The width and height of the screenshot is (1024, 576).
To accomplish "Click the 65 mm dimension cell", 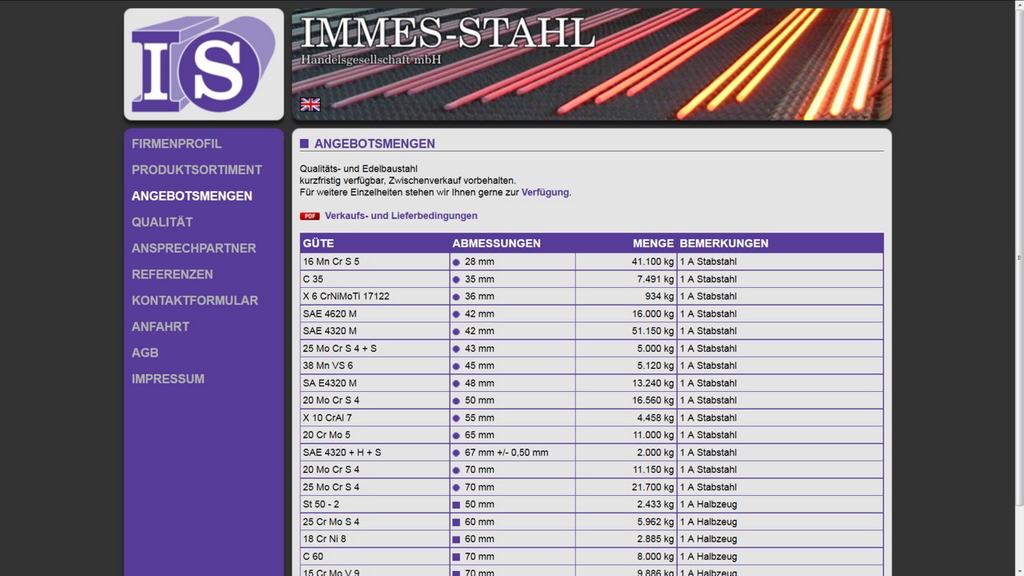I will pos(513,435).
